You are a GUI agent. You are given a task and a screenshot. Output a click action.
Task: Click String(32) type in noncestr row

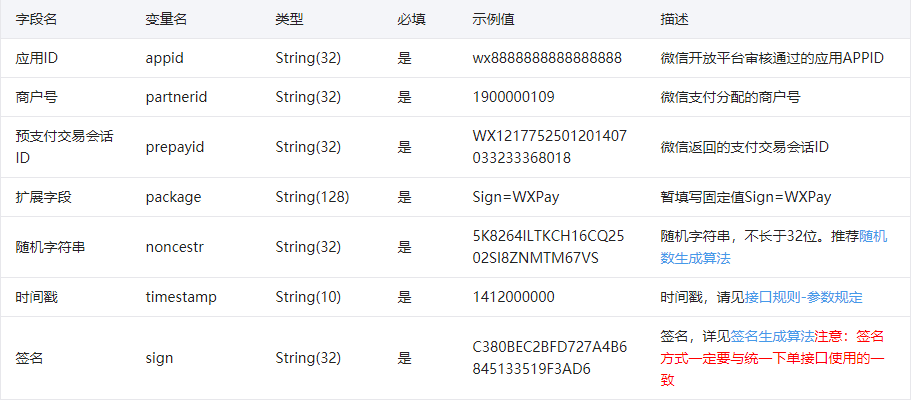pos(308,247)
